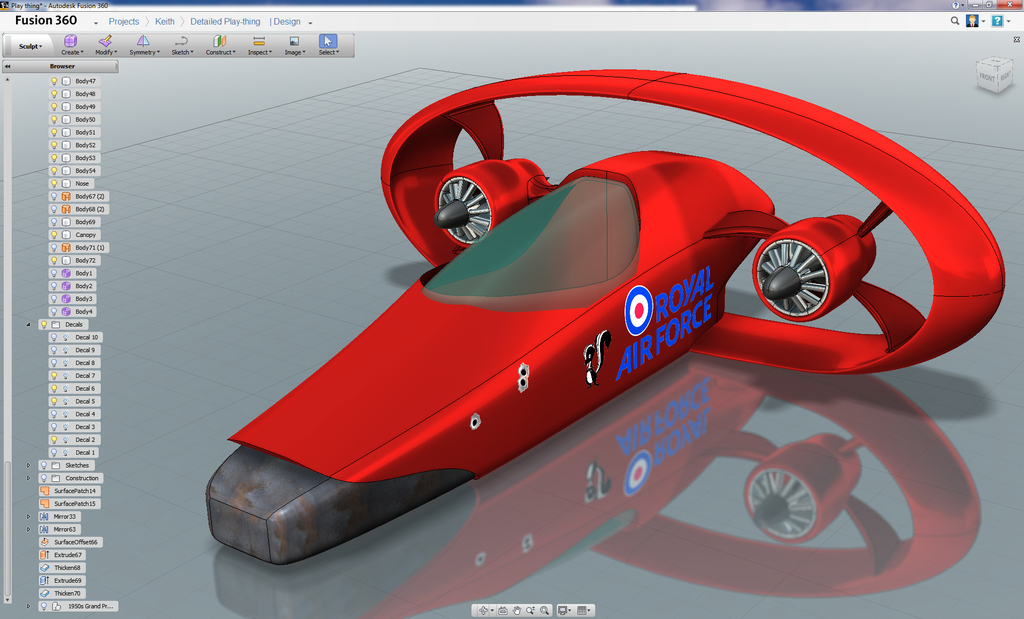The image size is (1024, 619).
Task: Toggle visibility bulb of Canopy
Action: coord(54,234)
